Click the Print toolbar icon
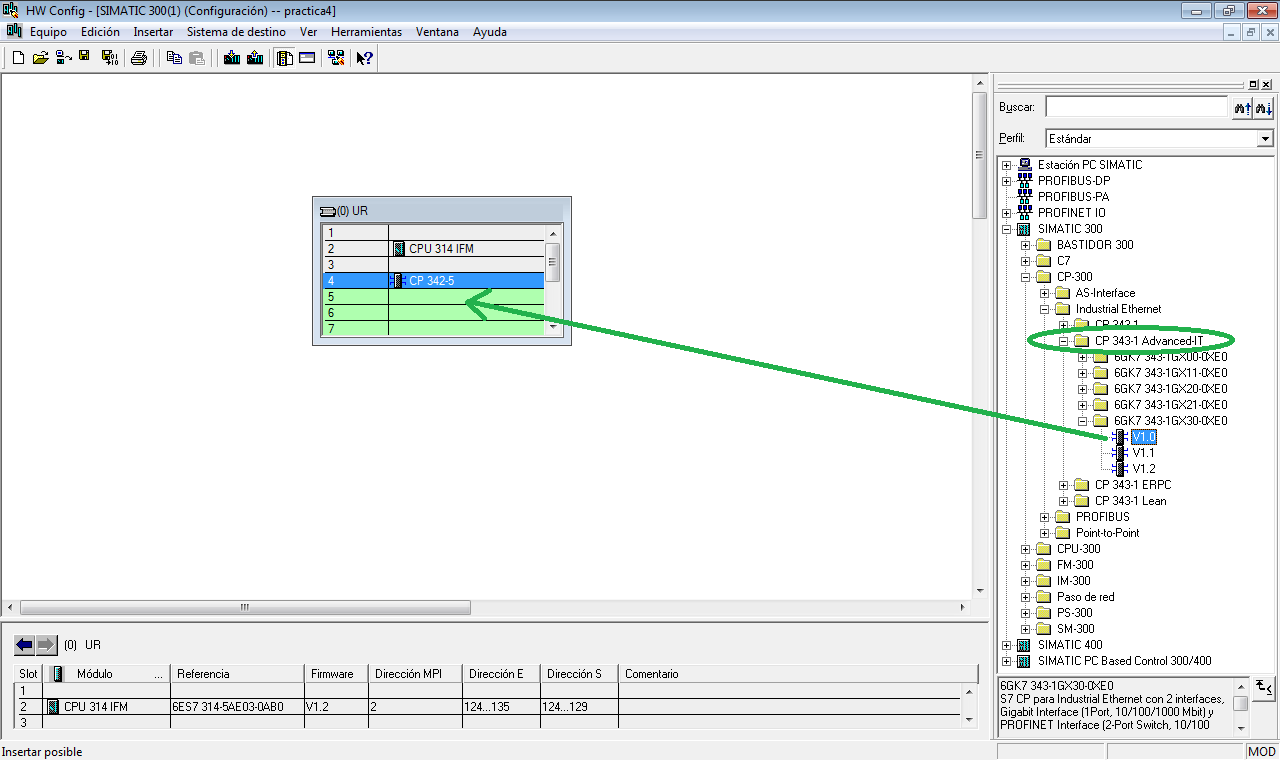The image size is (1280, 760). 139,58
